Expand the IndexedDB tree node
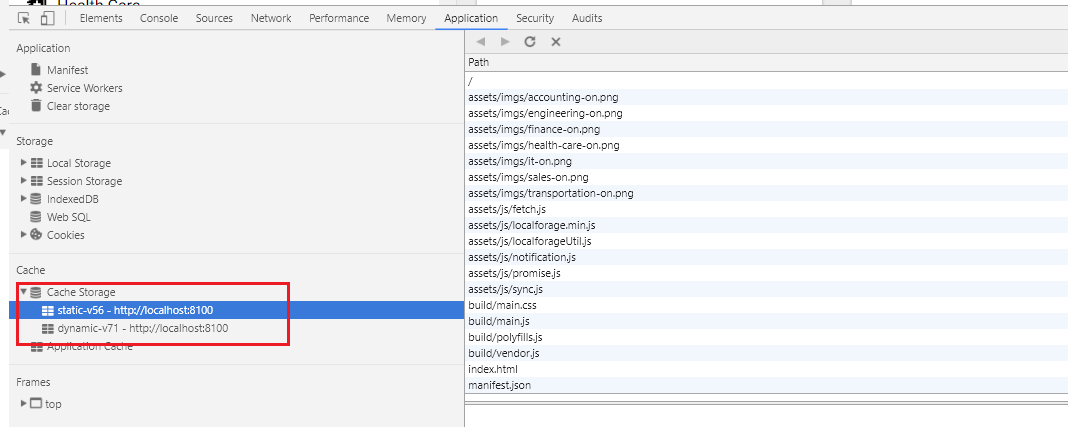Screen dimensions: 1068x427 click(x=24, y=198)
